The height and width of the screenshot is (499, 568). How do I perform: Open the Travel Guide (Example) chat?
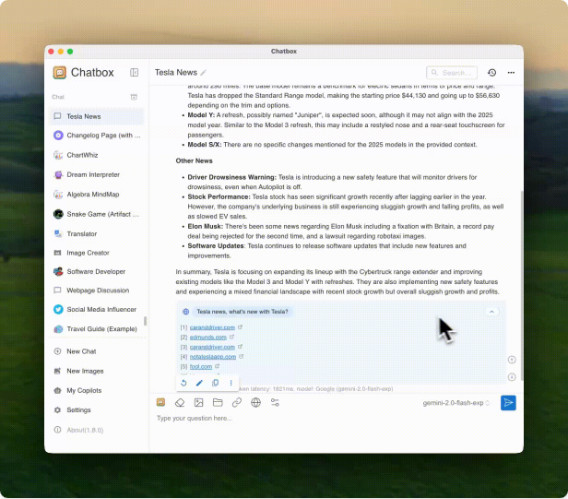(x=96, y=329)
